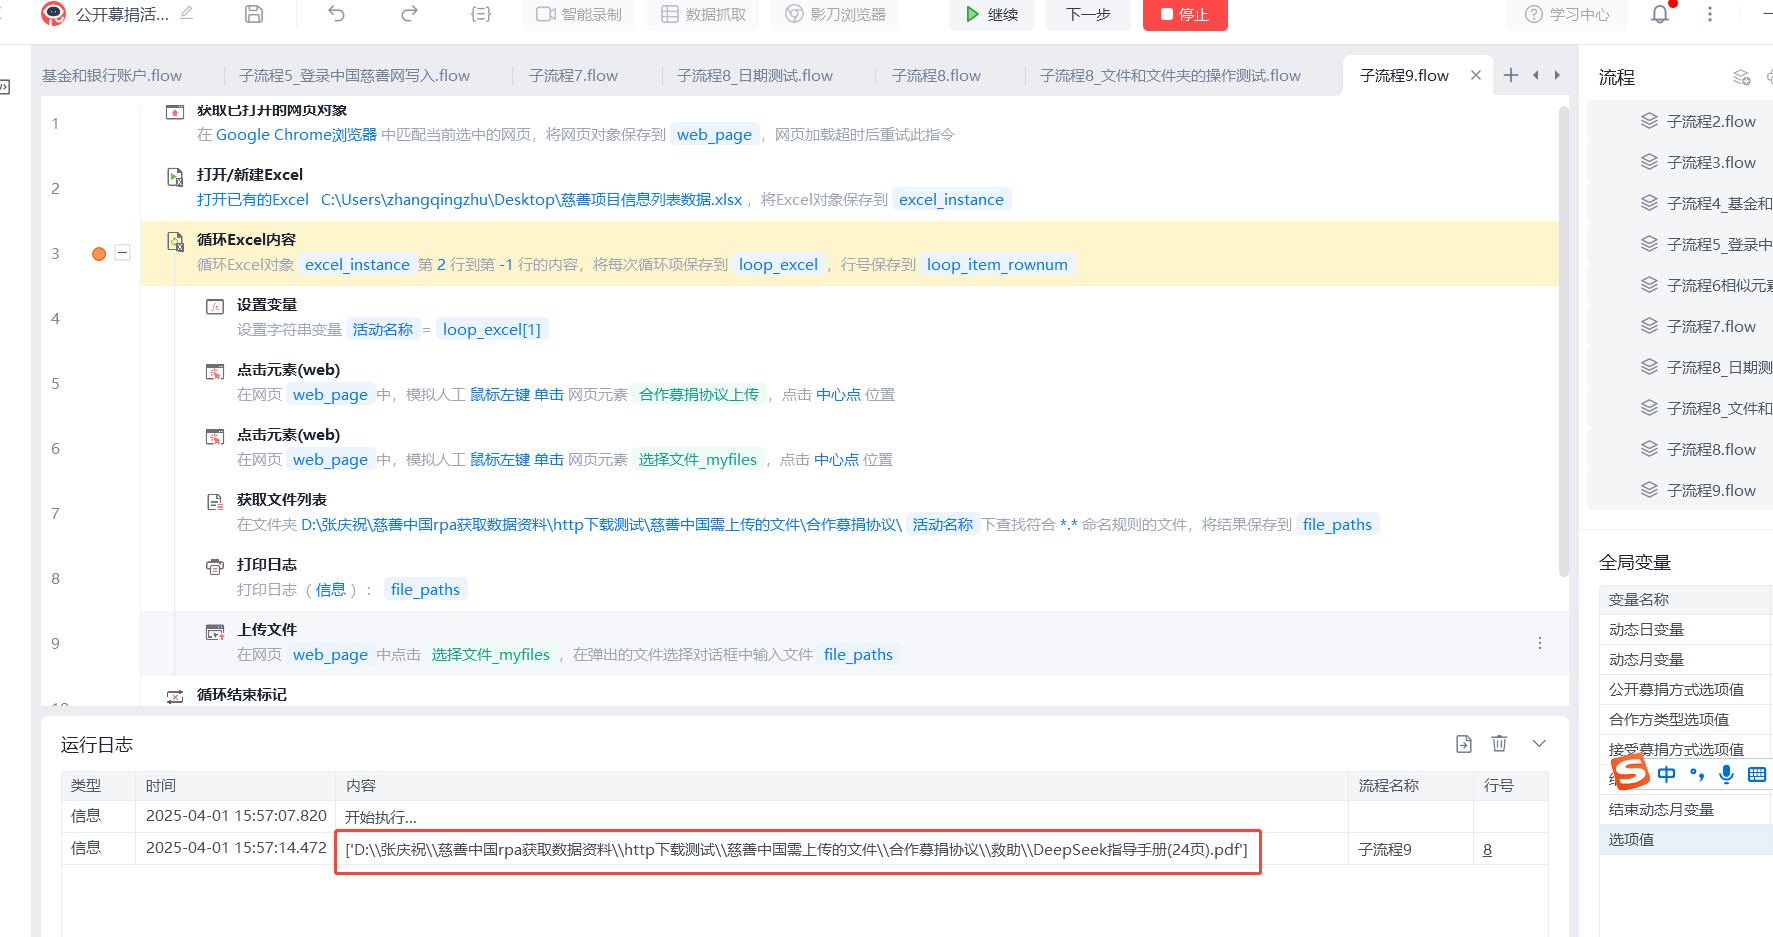Image resolution: width=1773 pixels, height=937 pixels.
Task: Open the more options menu on line 9
Action: (x=1540, y=643)
